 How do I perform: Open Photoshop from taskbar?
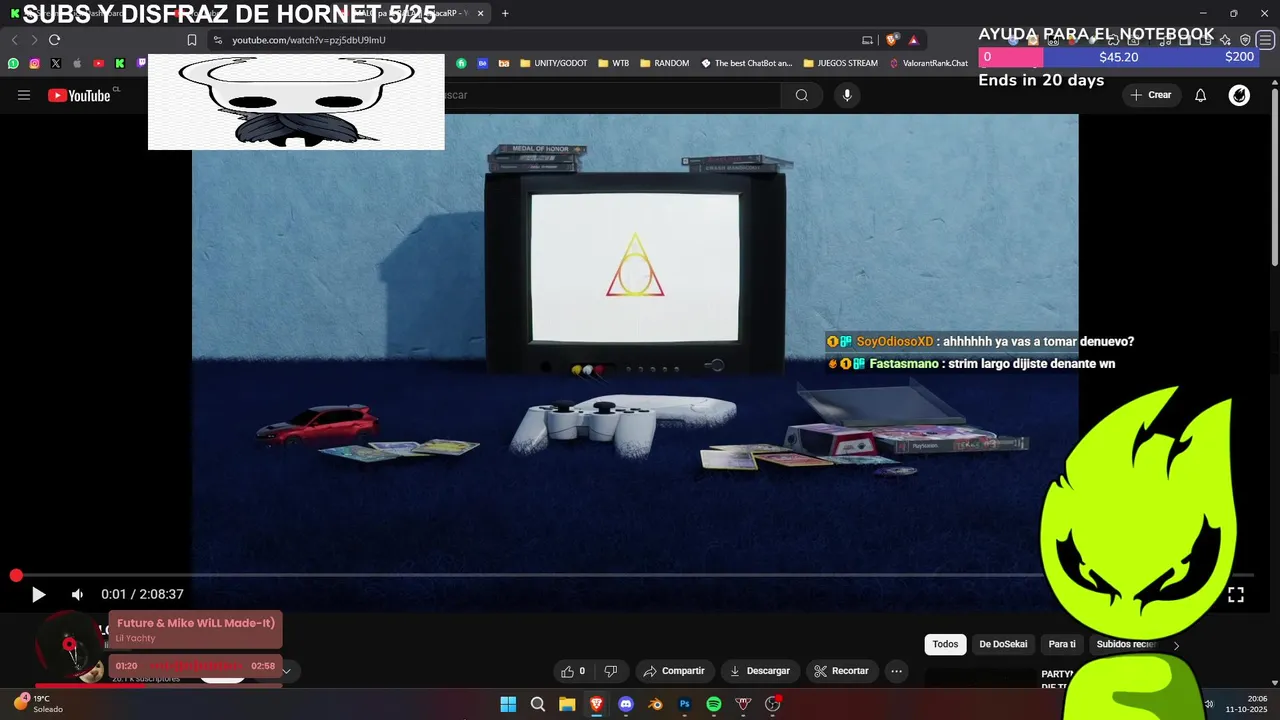pos(685,704)
